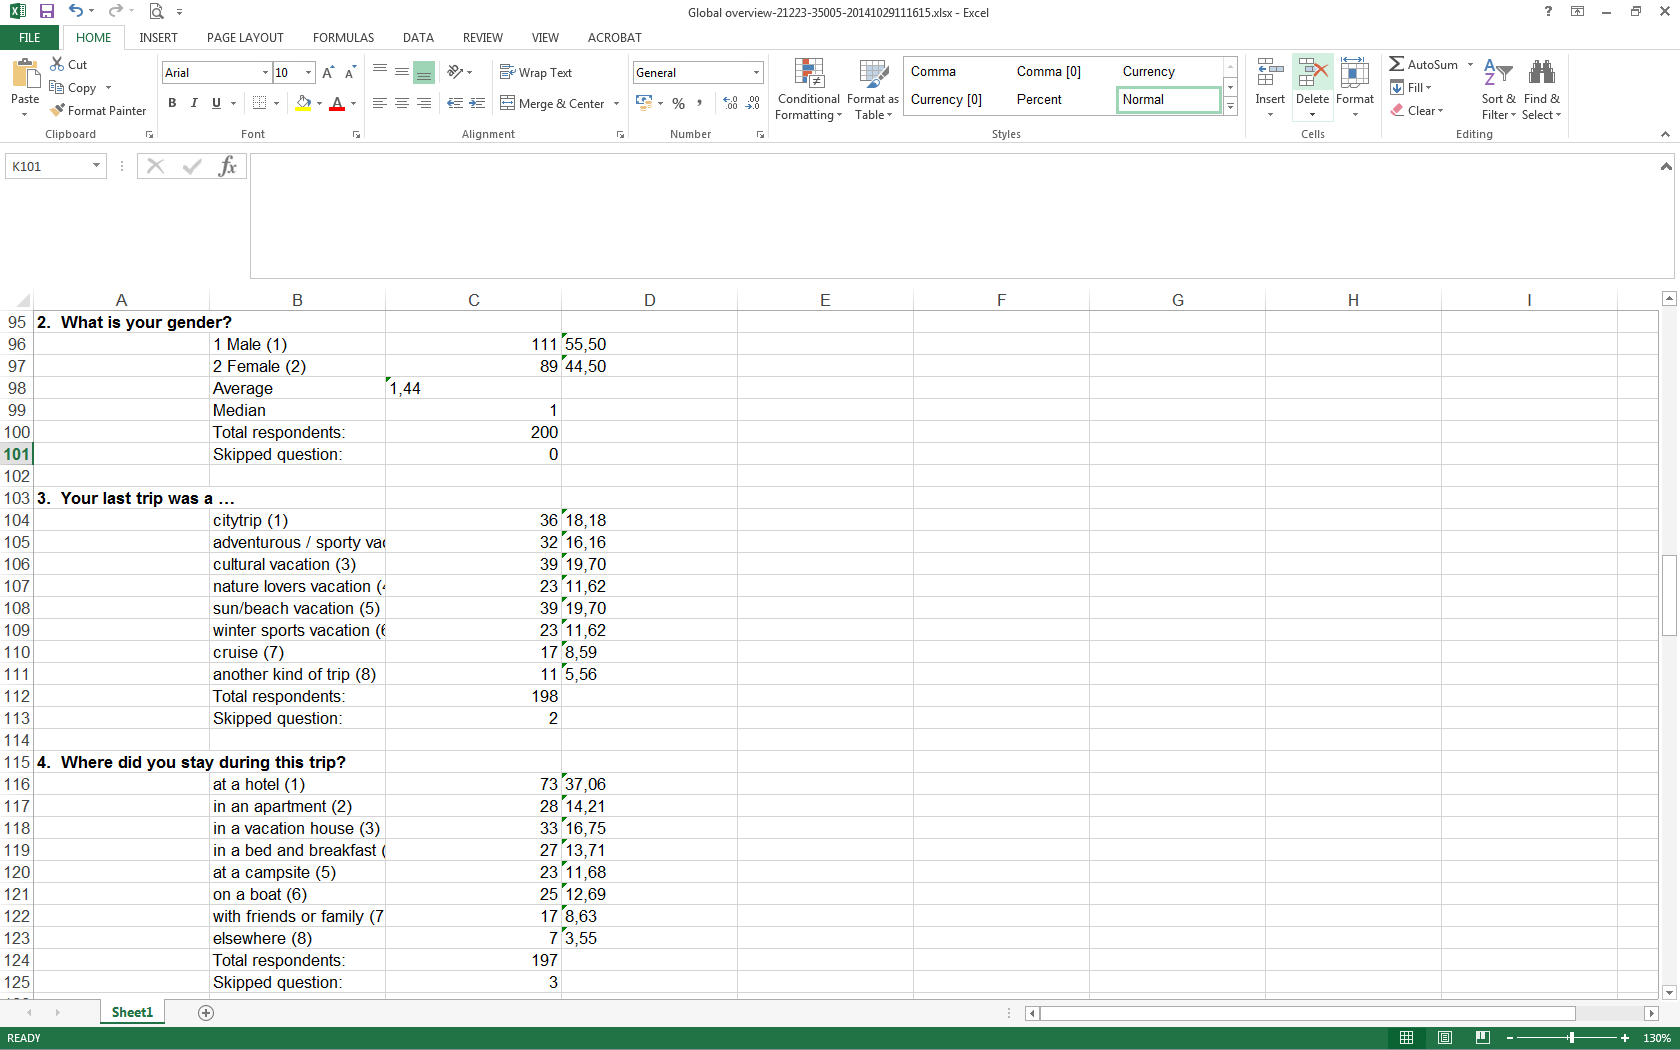Apply Percent Style with the % icon

click(x=678, y=103)
